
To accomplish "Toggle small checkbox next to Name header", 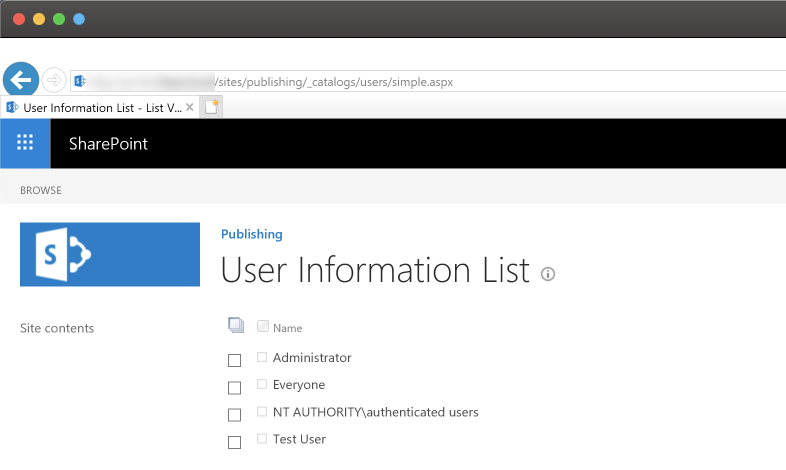I will pyautogui.click(x=263, y=326).
